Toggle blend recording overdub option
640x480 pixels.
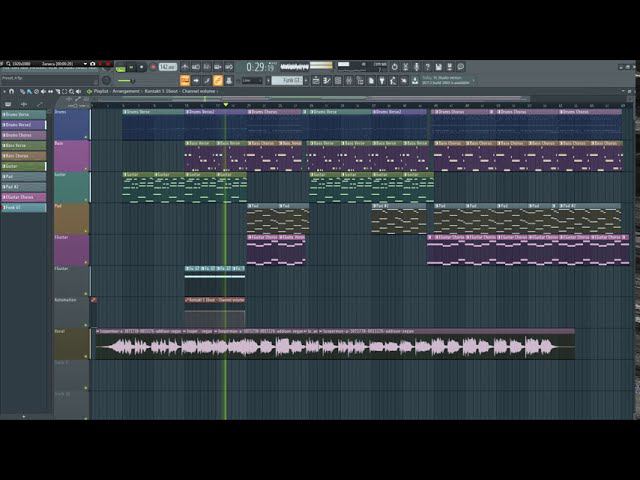click(218, 67)
